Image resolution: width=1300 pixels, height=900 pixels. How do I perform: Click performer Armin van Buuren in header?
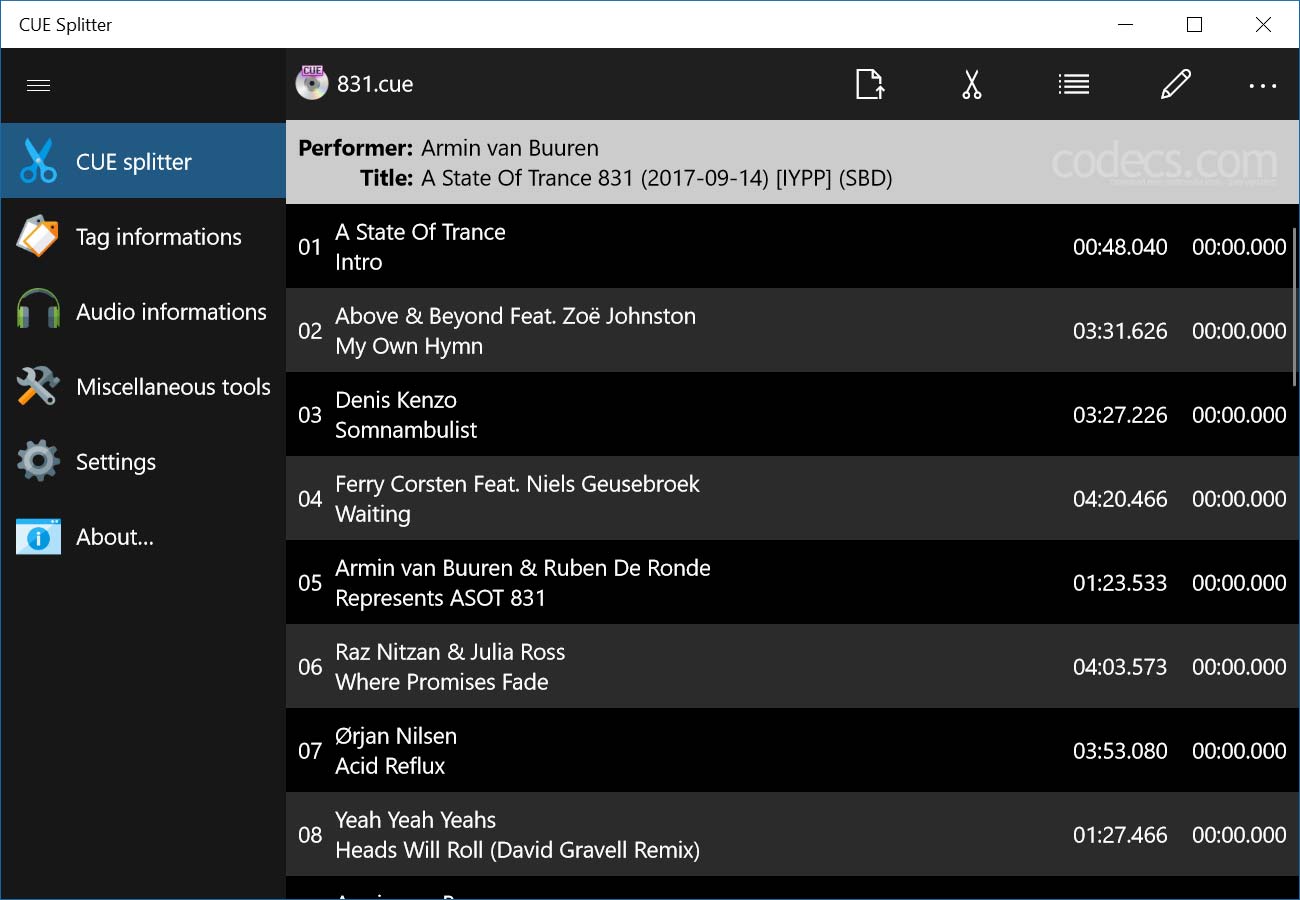pos(510,148)
